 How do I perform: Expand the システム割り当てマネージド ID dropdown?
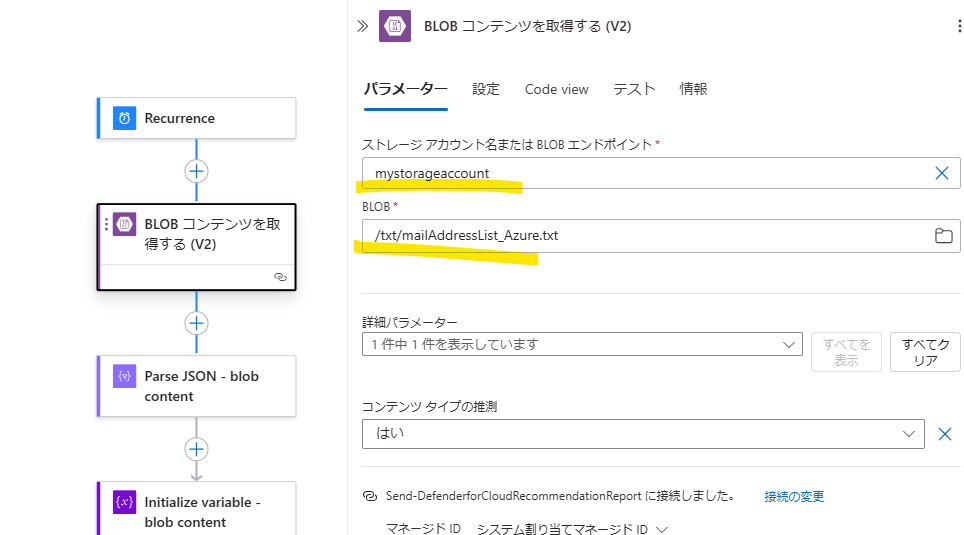coord(572,529)
